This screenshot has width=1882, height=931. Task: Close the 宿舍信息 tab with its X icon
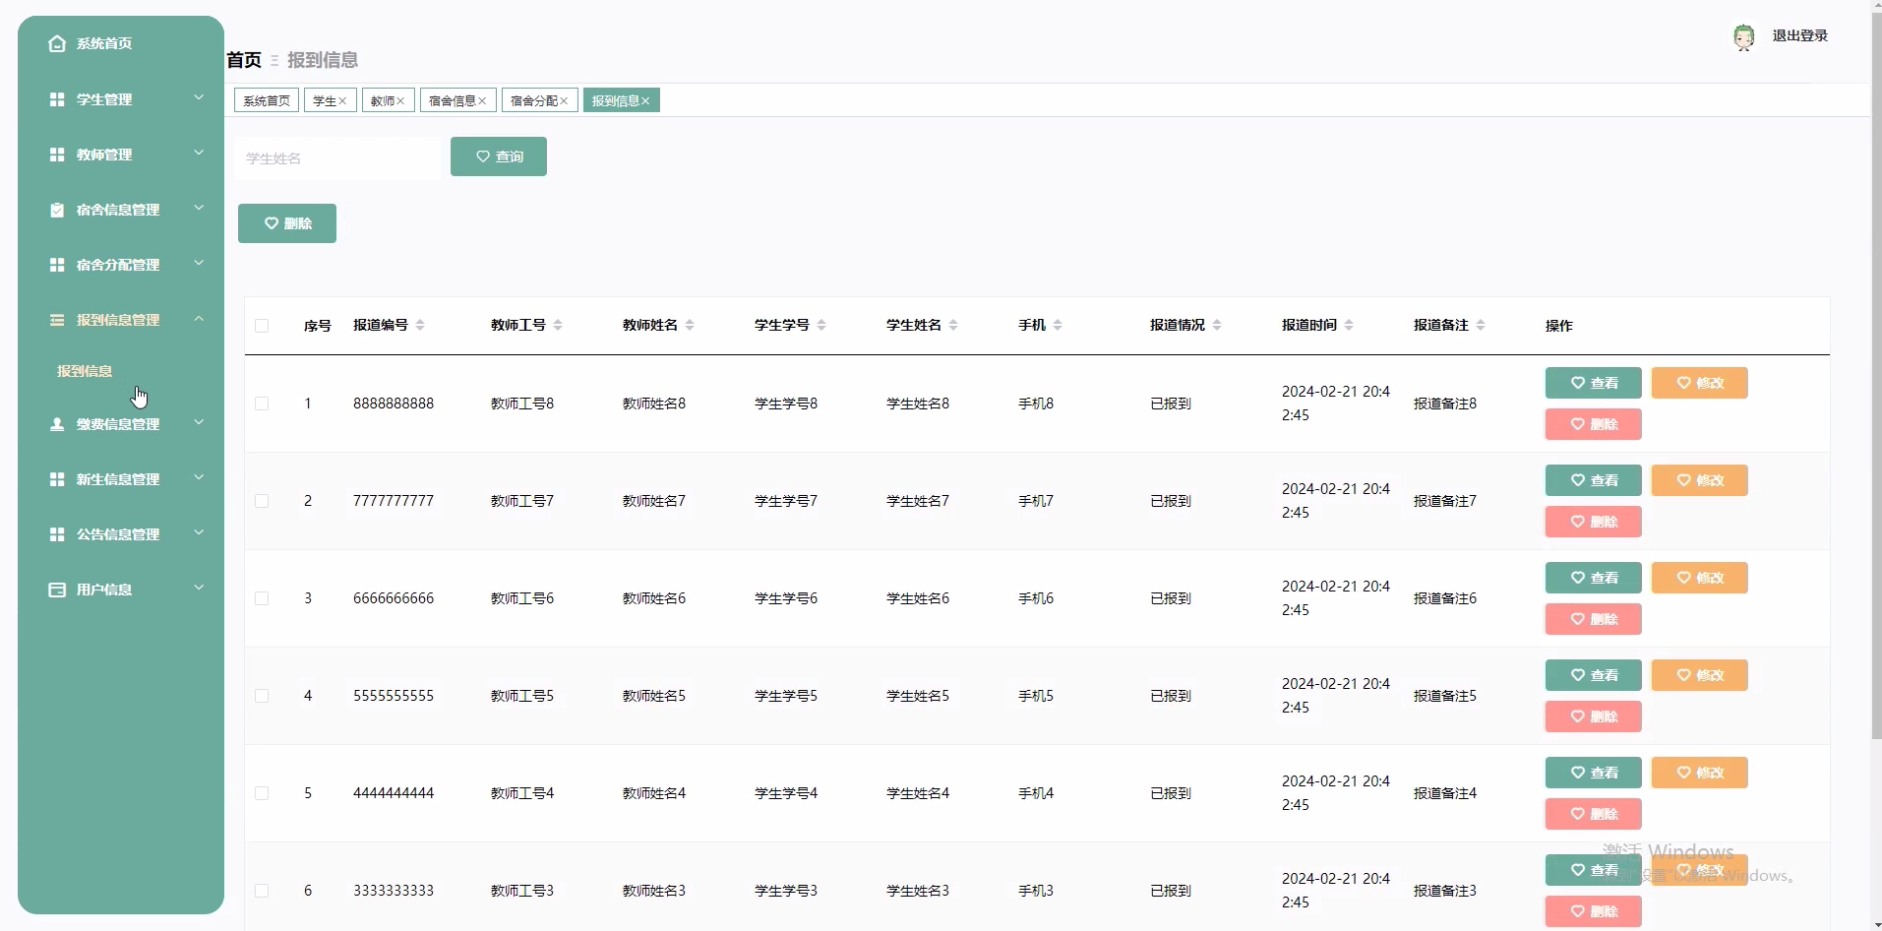pyautogui.click(x=482, y=101)
